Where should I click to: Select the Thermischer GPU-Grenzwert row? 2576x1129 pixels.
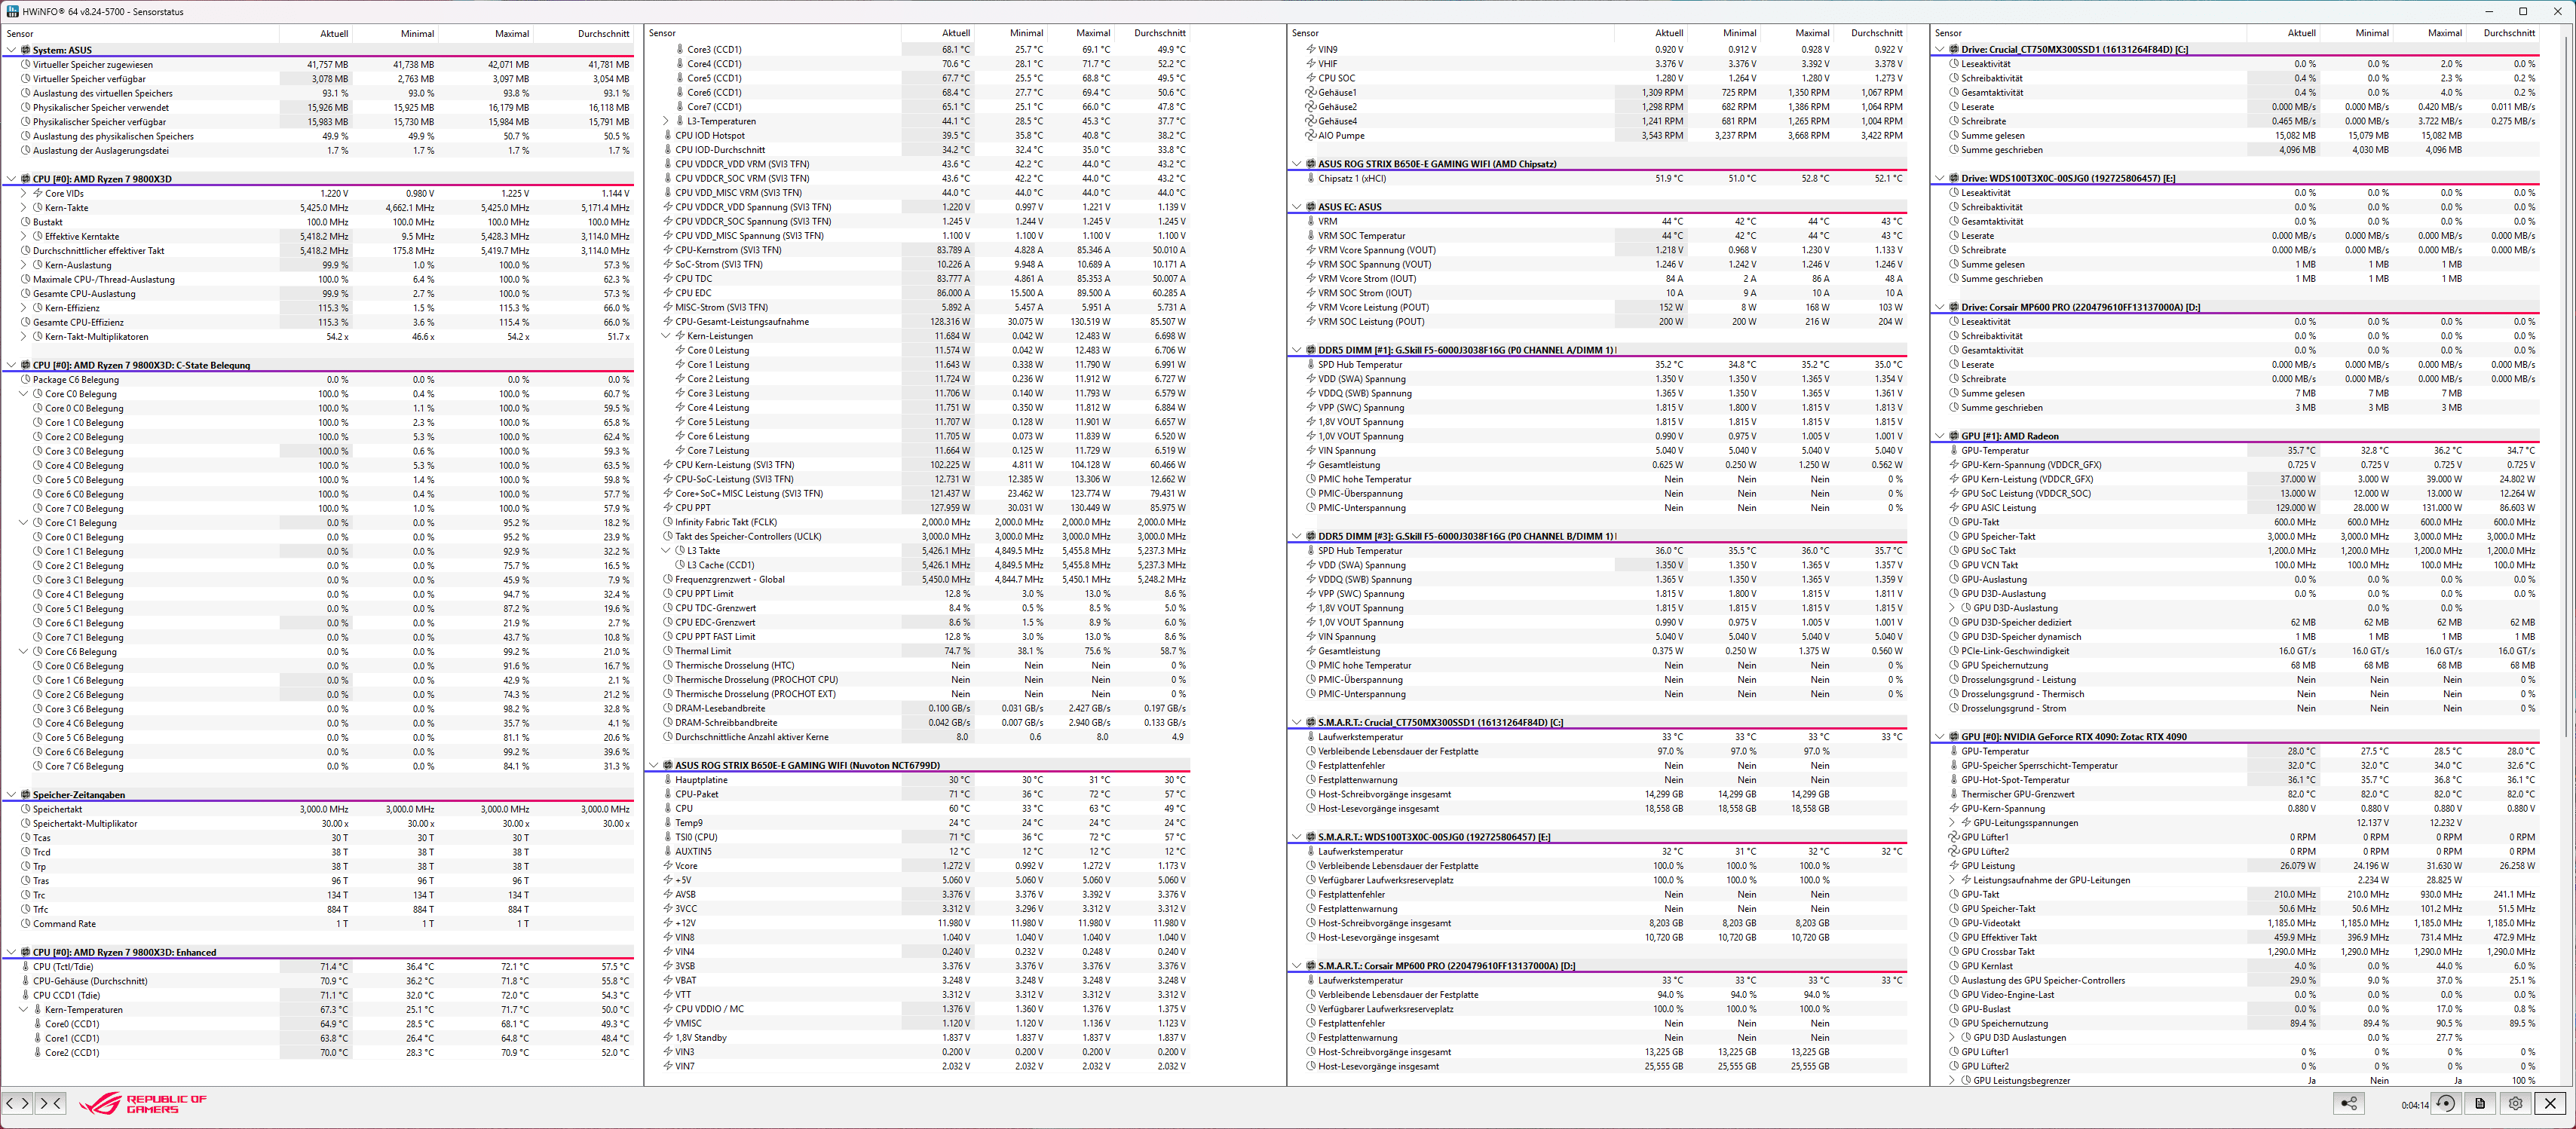pyautogui.click(x=2237, y=794)
